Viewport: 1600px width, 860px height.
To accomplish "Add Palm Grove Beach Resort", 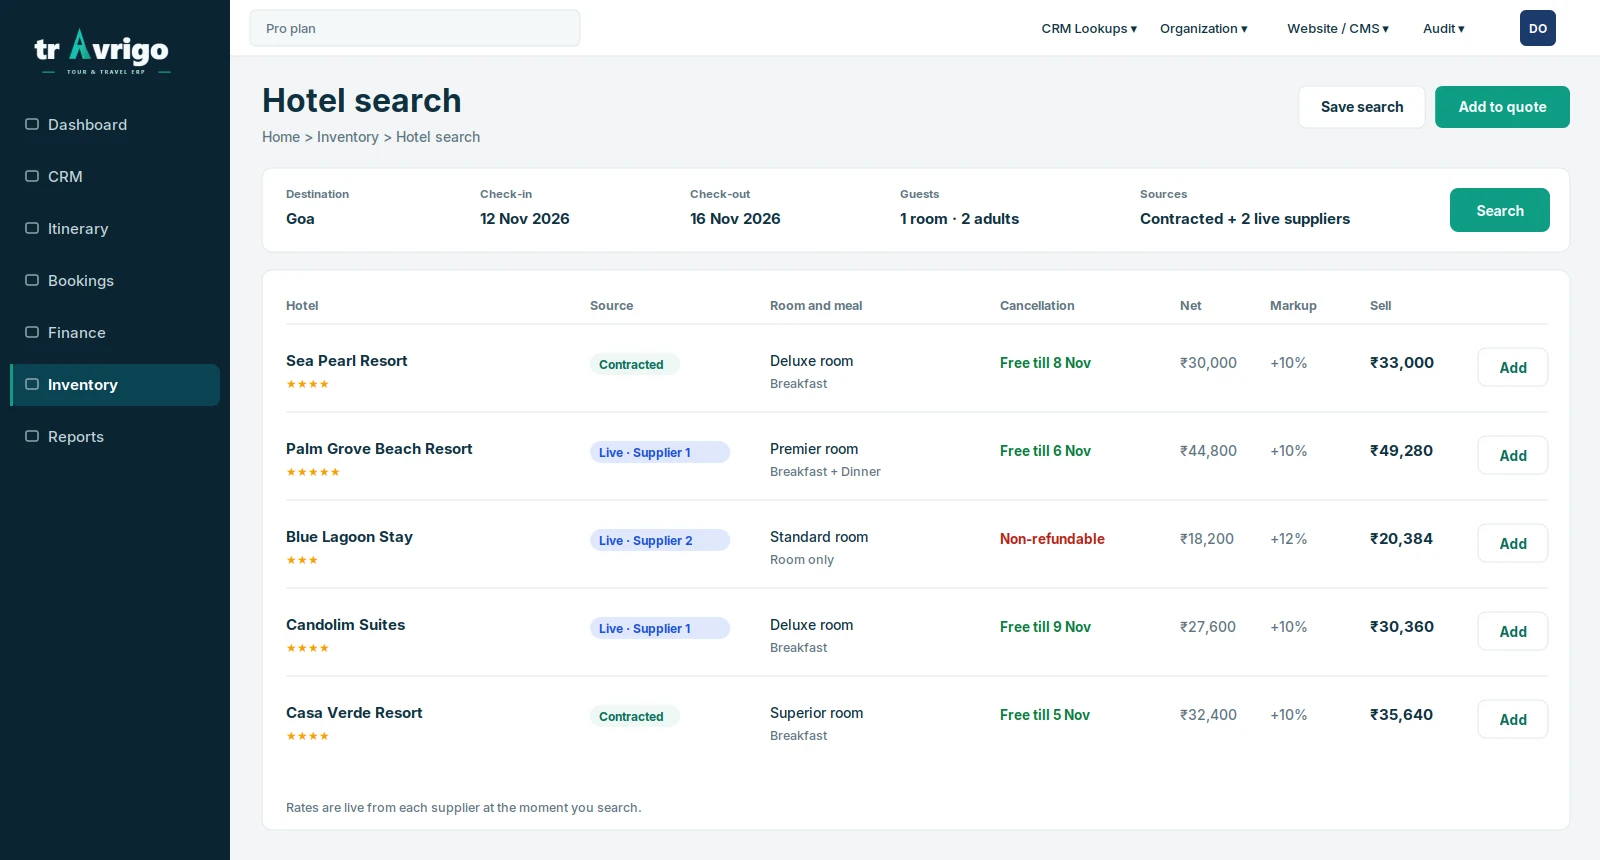I will pos(1513,455).
